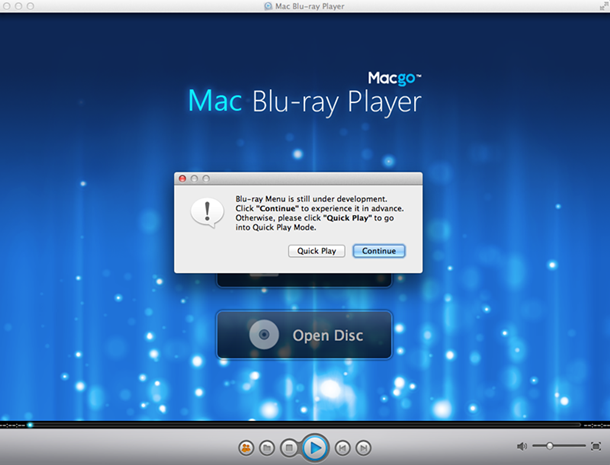Adjust the volume slider knob

pyautogui.click(x=549, y=446)
